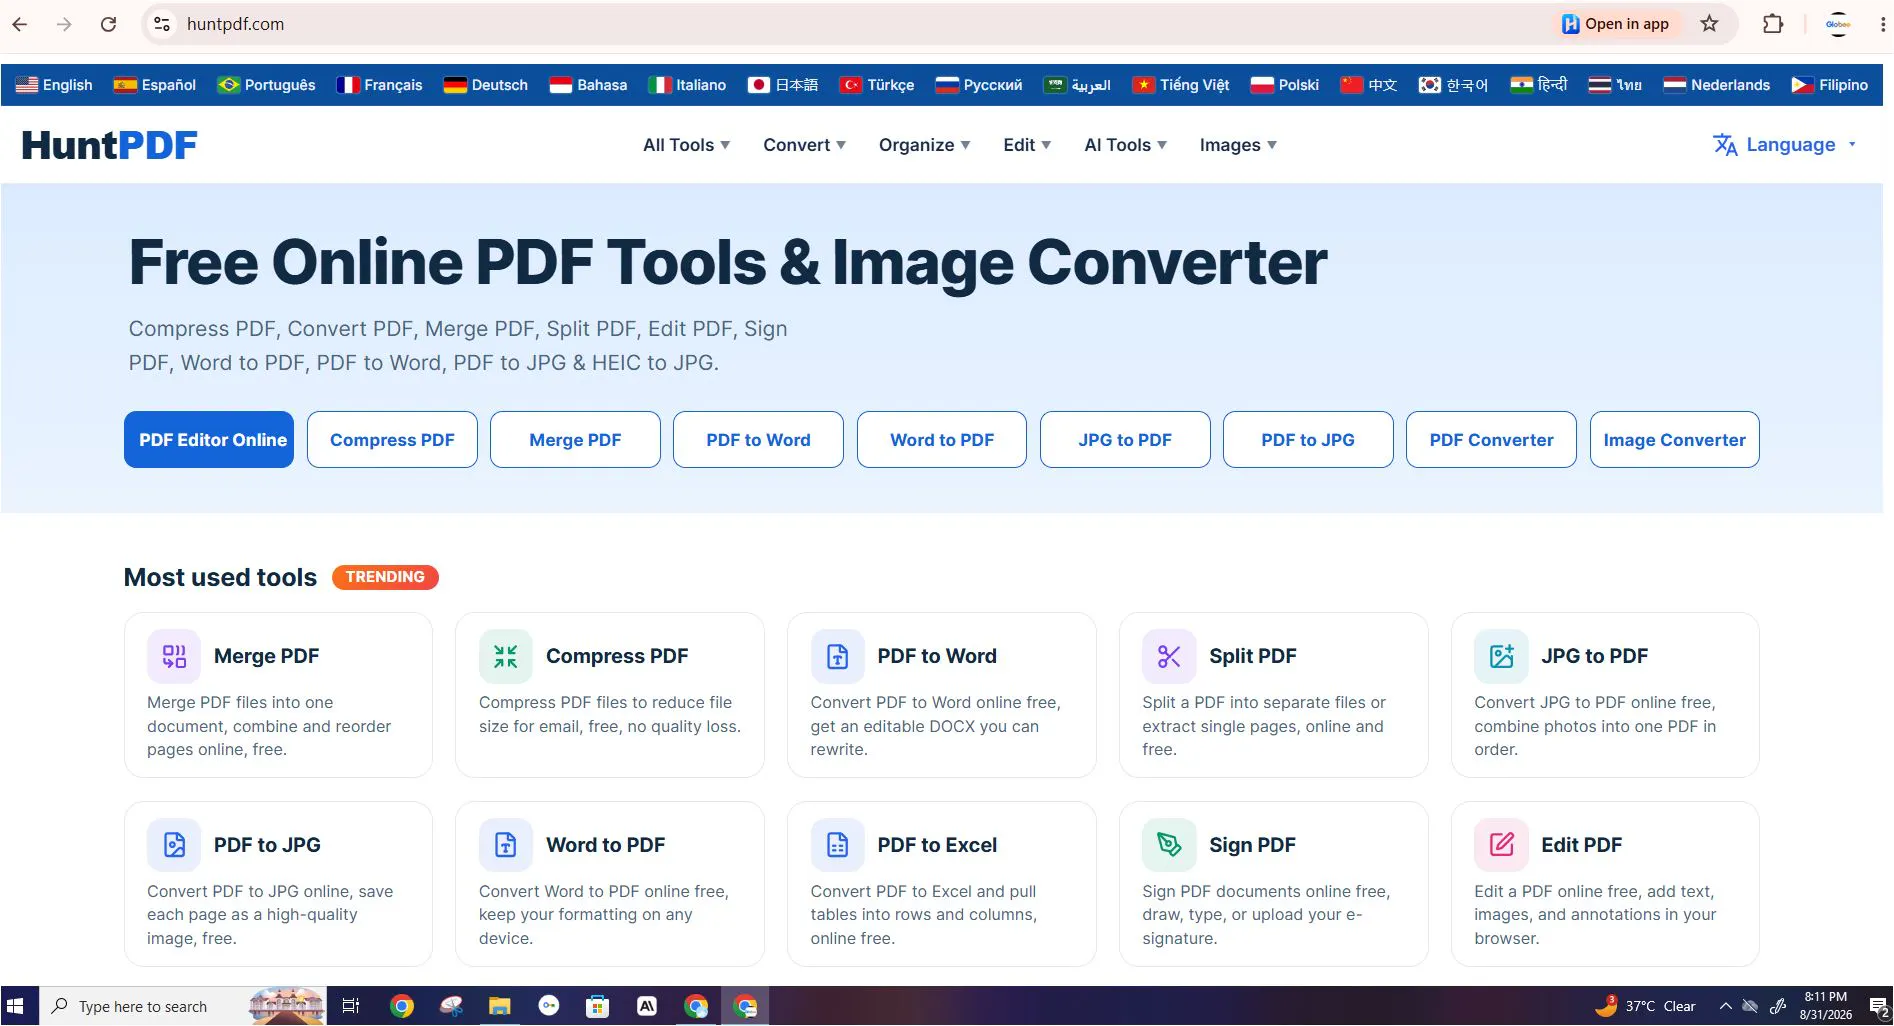Open the Language selector dropdown
This screenshot has height=1026, width=1894.
pyautogui.click(x=1784, y=145)
